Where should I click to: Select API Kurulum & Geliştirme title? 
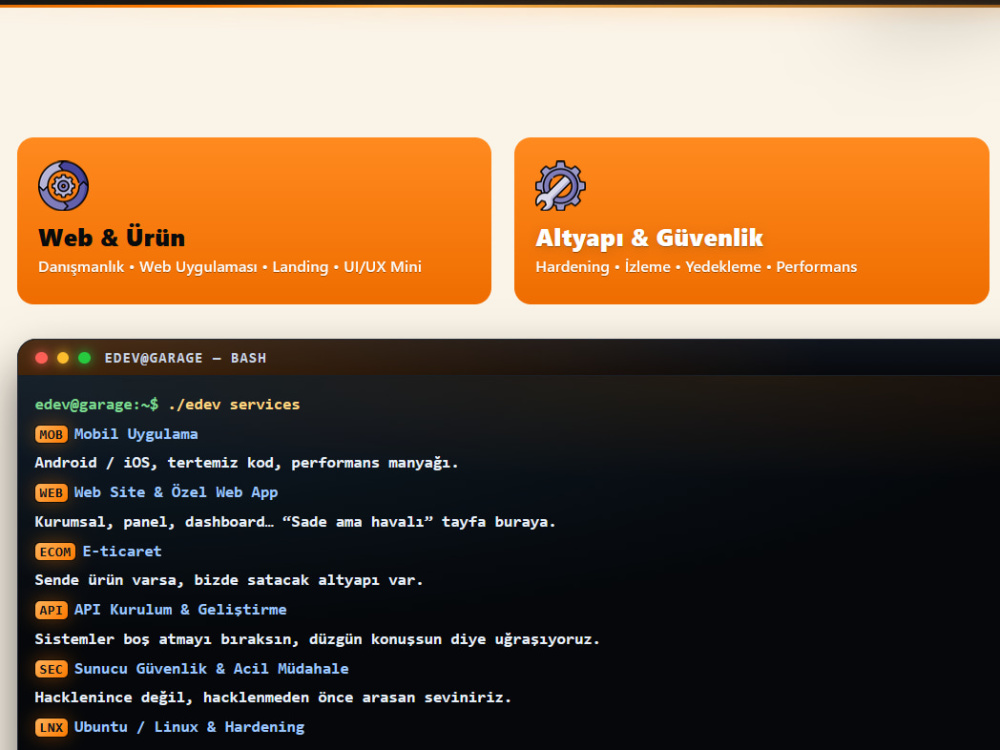point(180,610)
